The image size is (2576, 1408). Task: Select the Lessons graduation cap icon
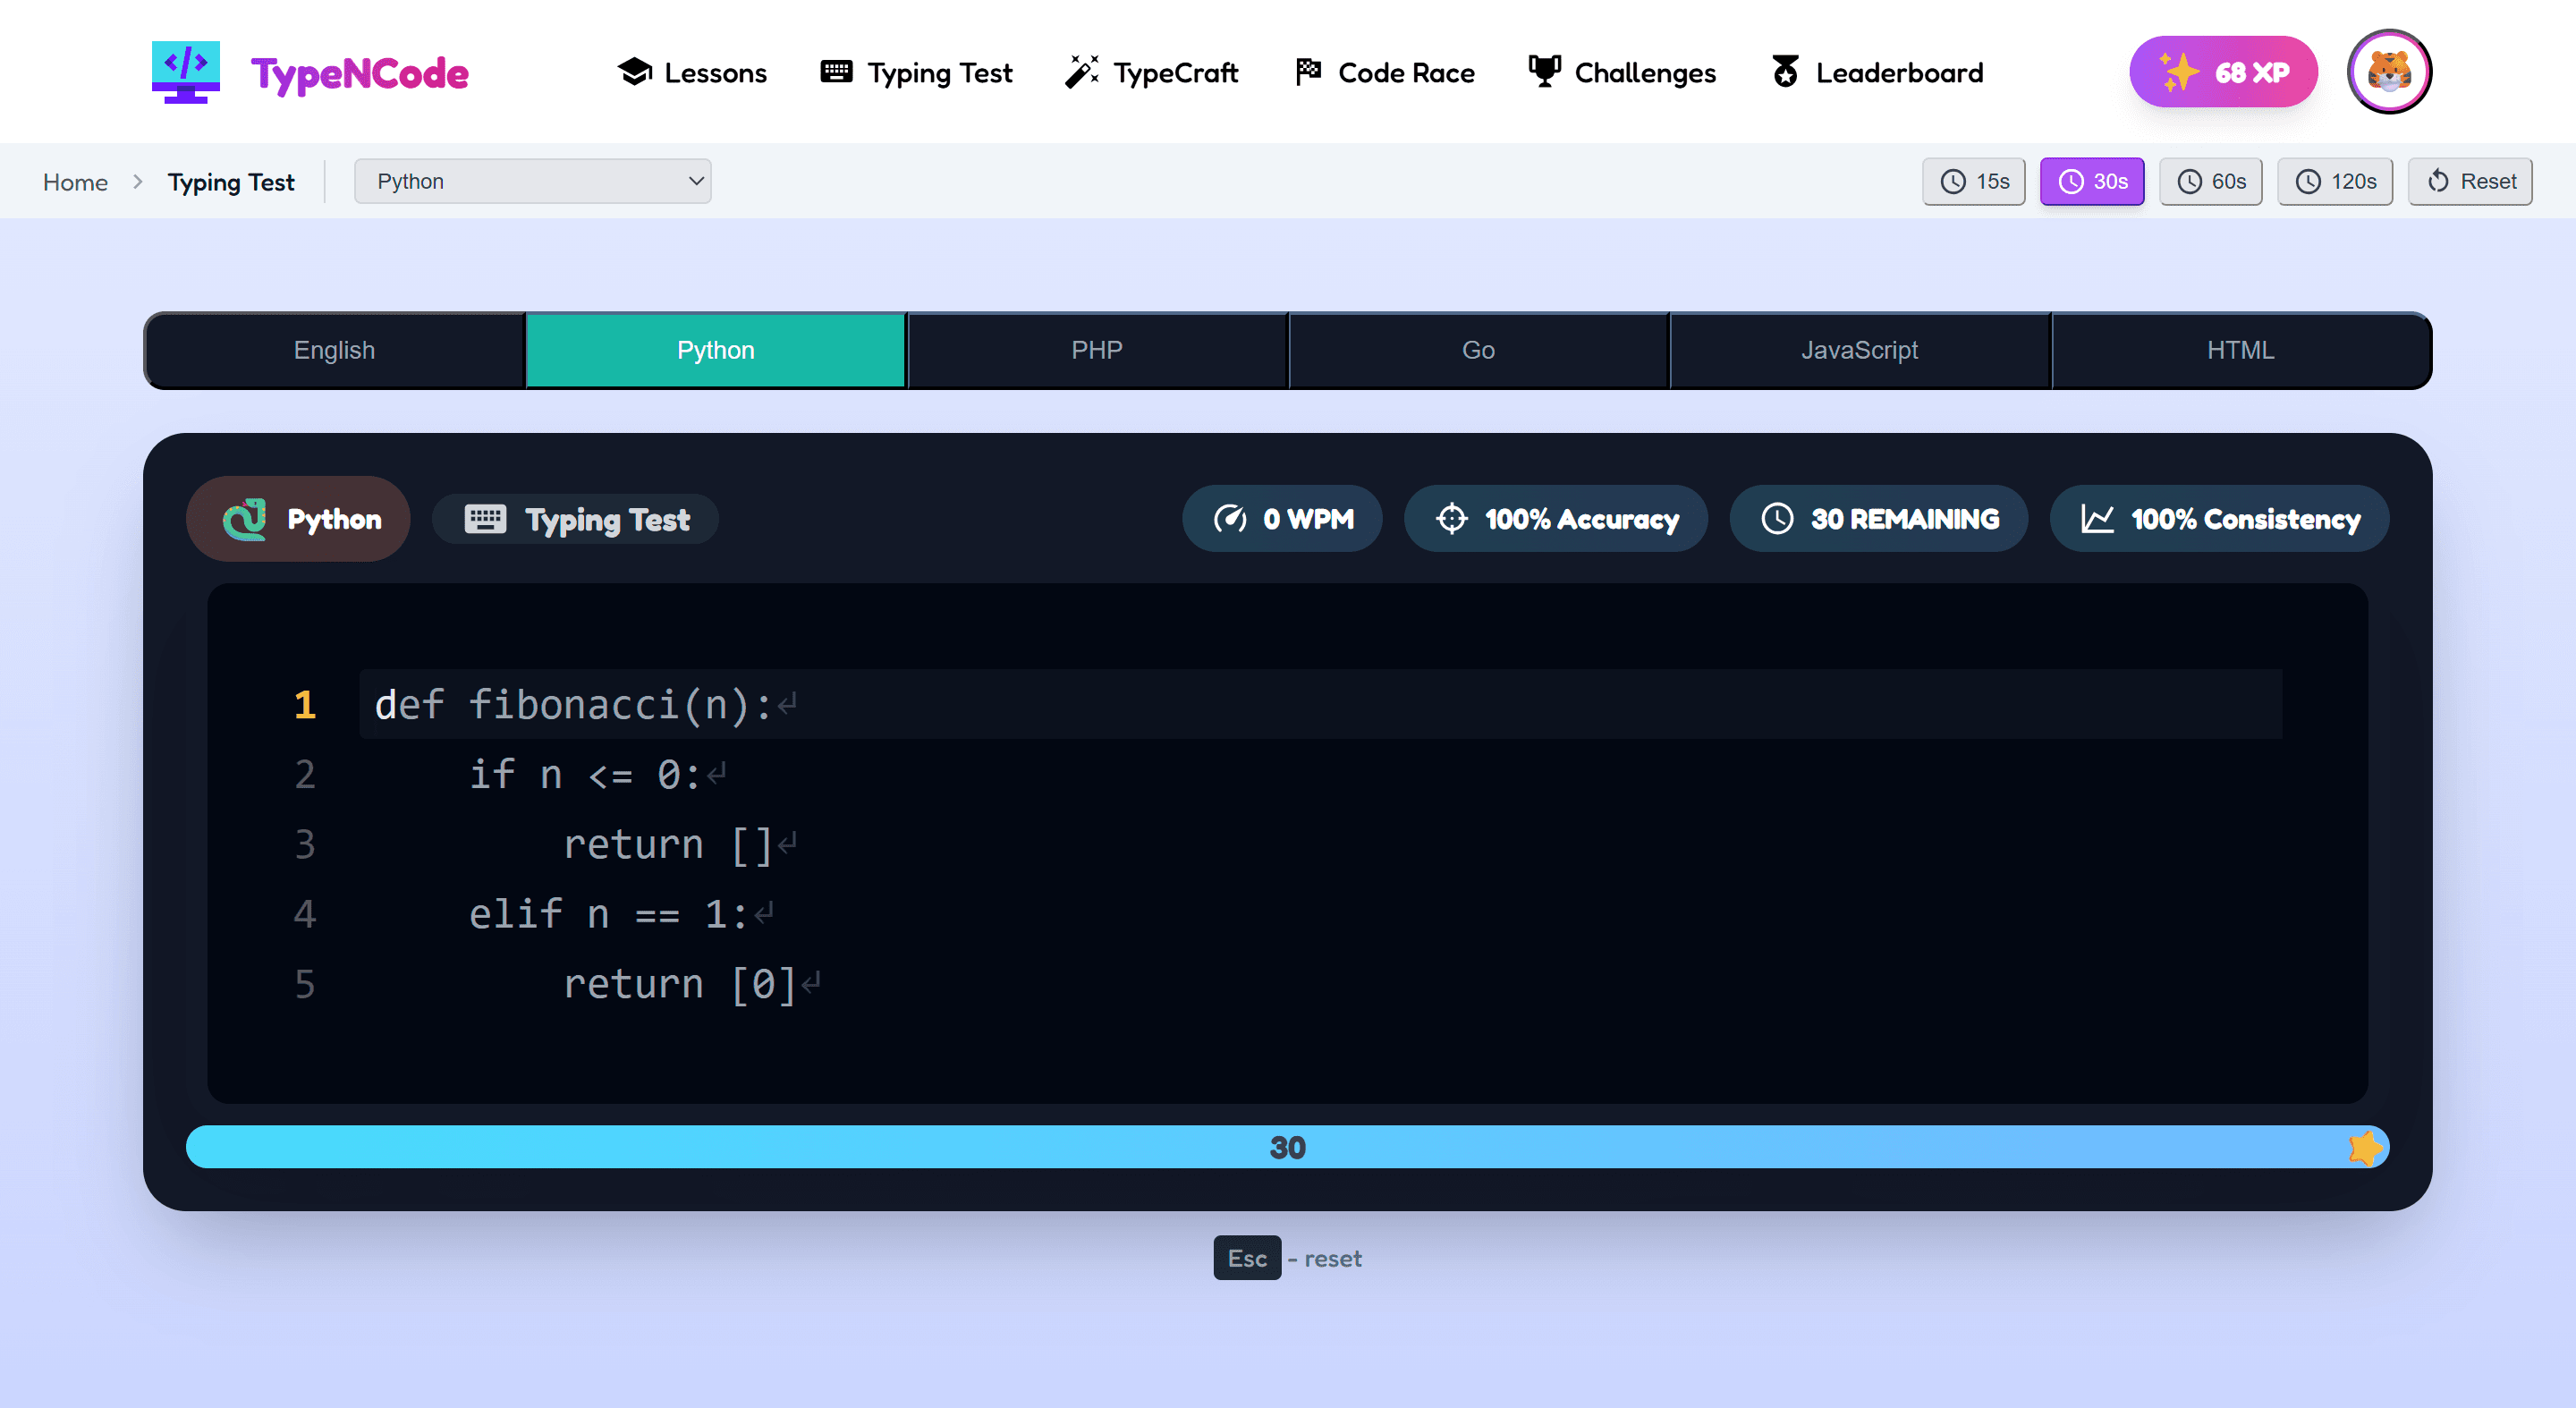click(635, 71)
